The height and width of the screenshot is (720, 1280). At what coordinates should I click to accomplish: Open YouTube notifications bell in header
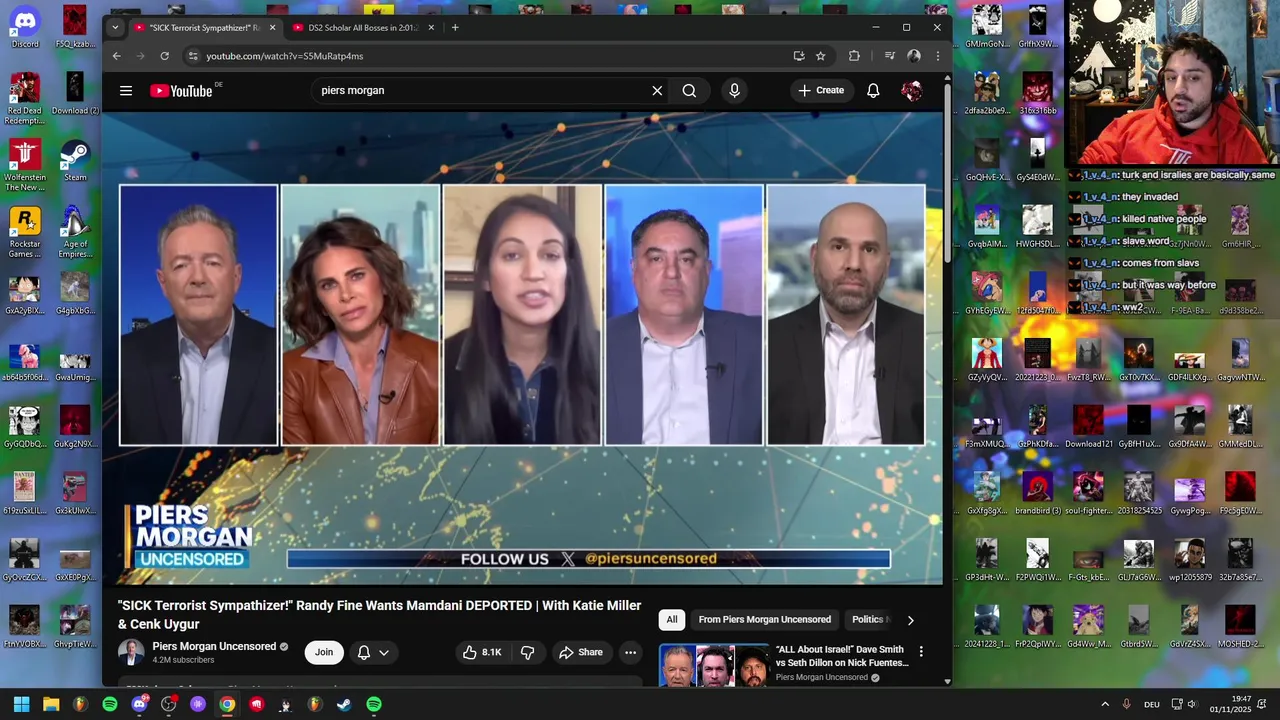(873, 90)
